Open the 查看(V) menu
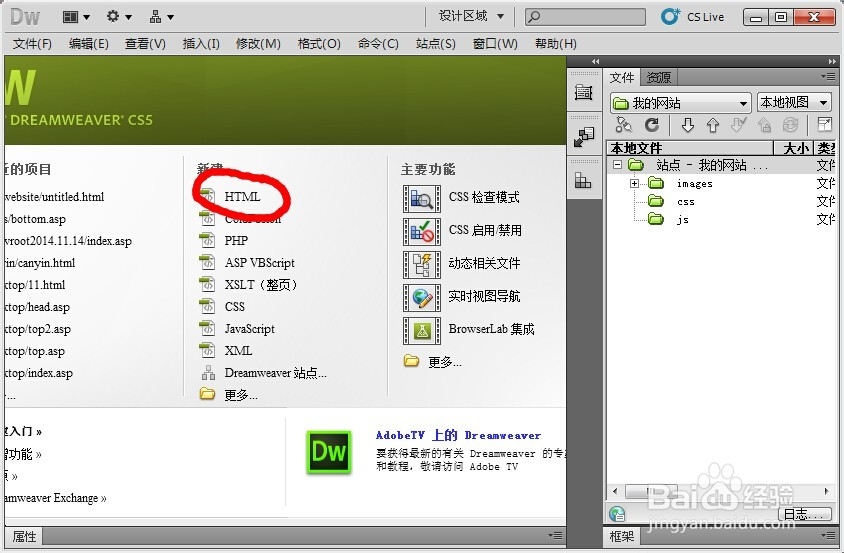The height and width of the screenshot is (553, 844). click(145, 44)
